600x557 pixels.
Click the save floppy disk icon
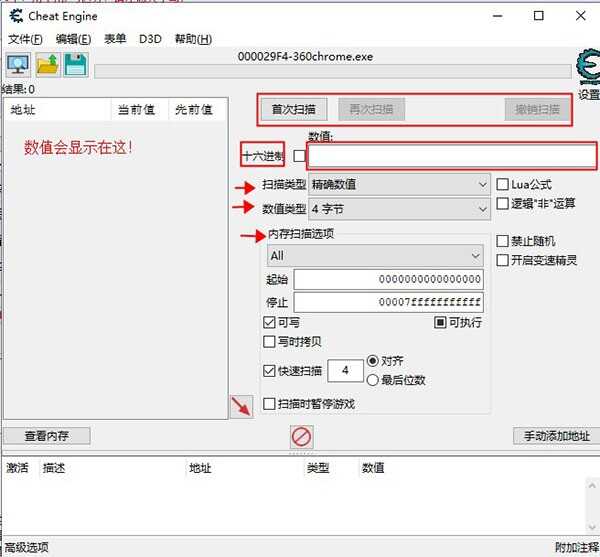[x=76, y=65]
